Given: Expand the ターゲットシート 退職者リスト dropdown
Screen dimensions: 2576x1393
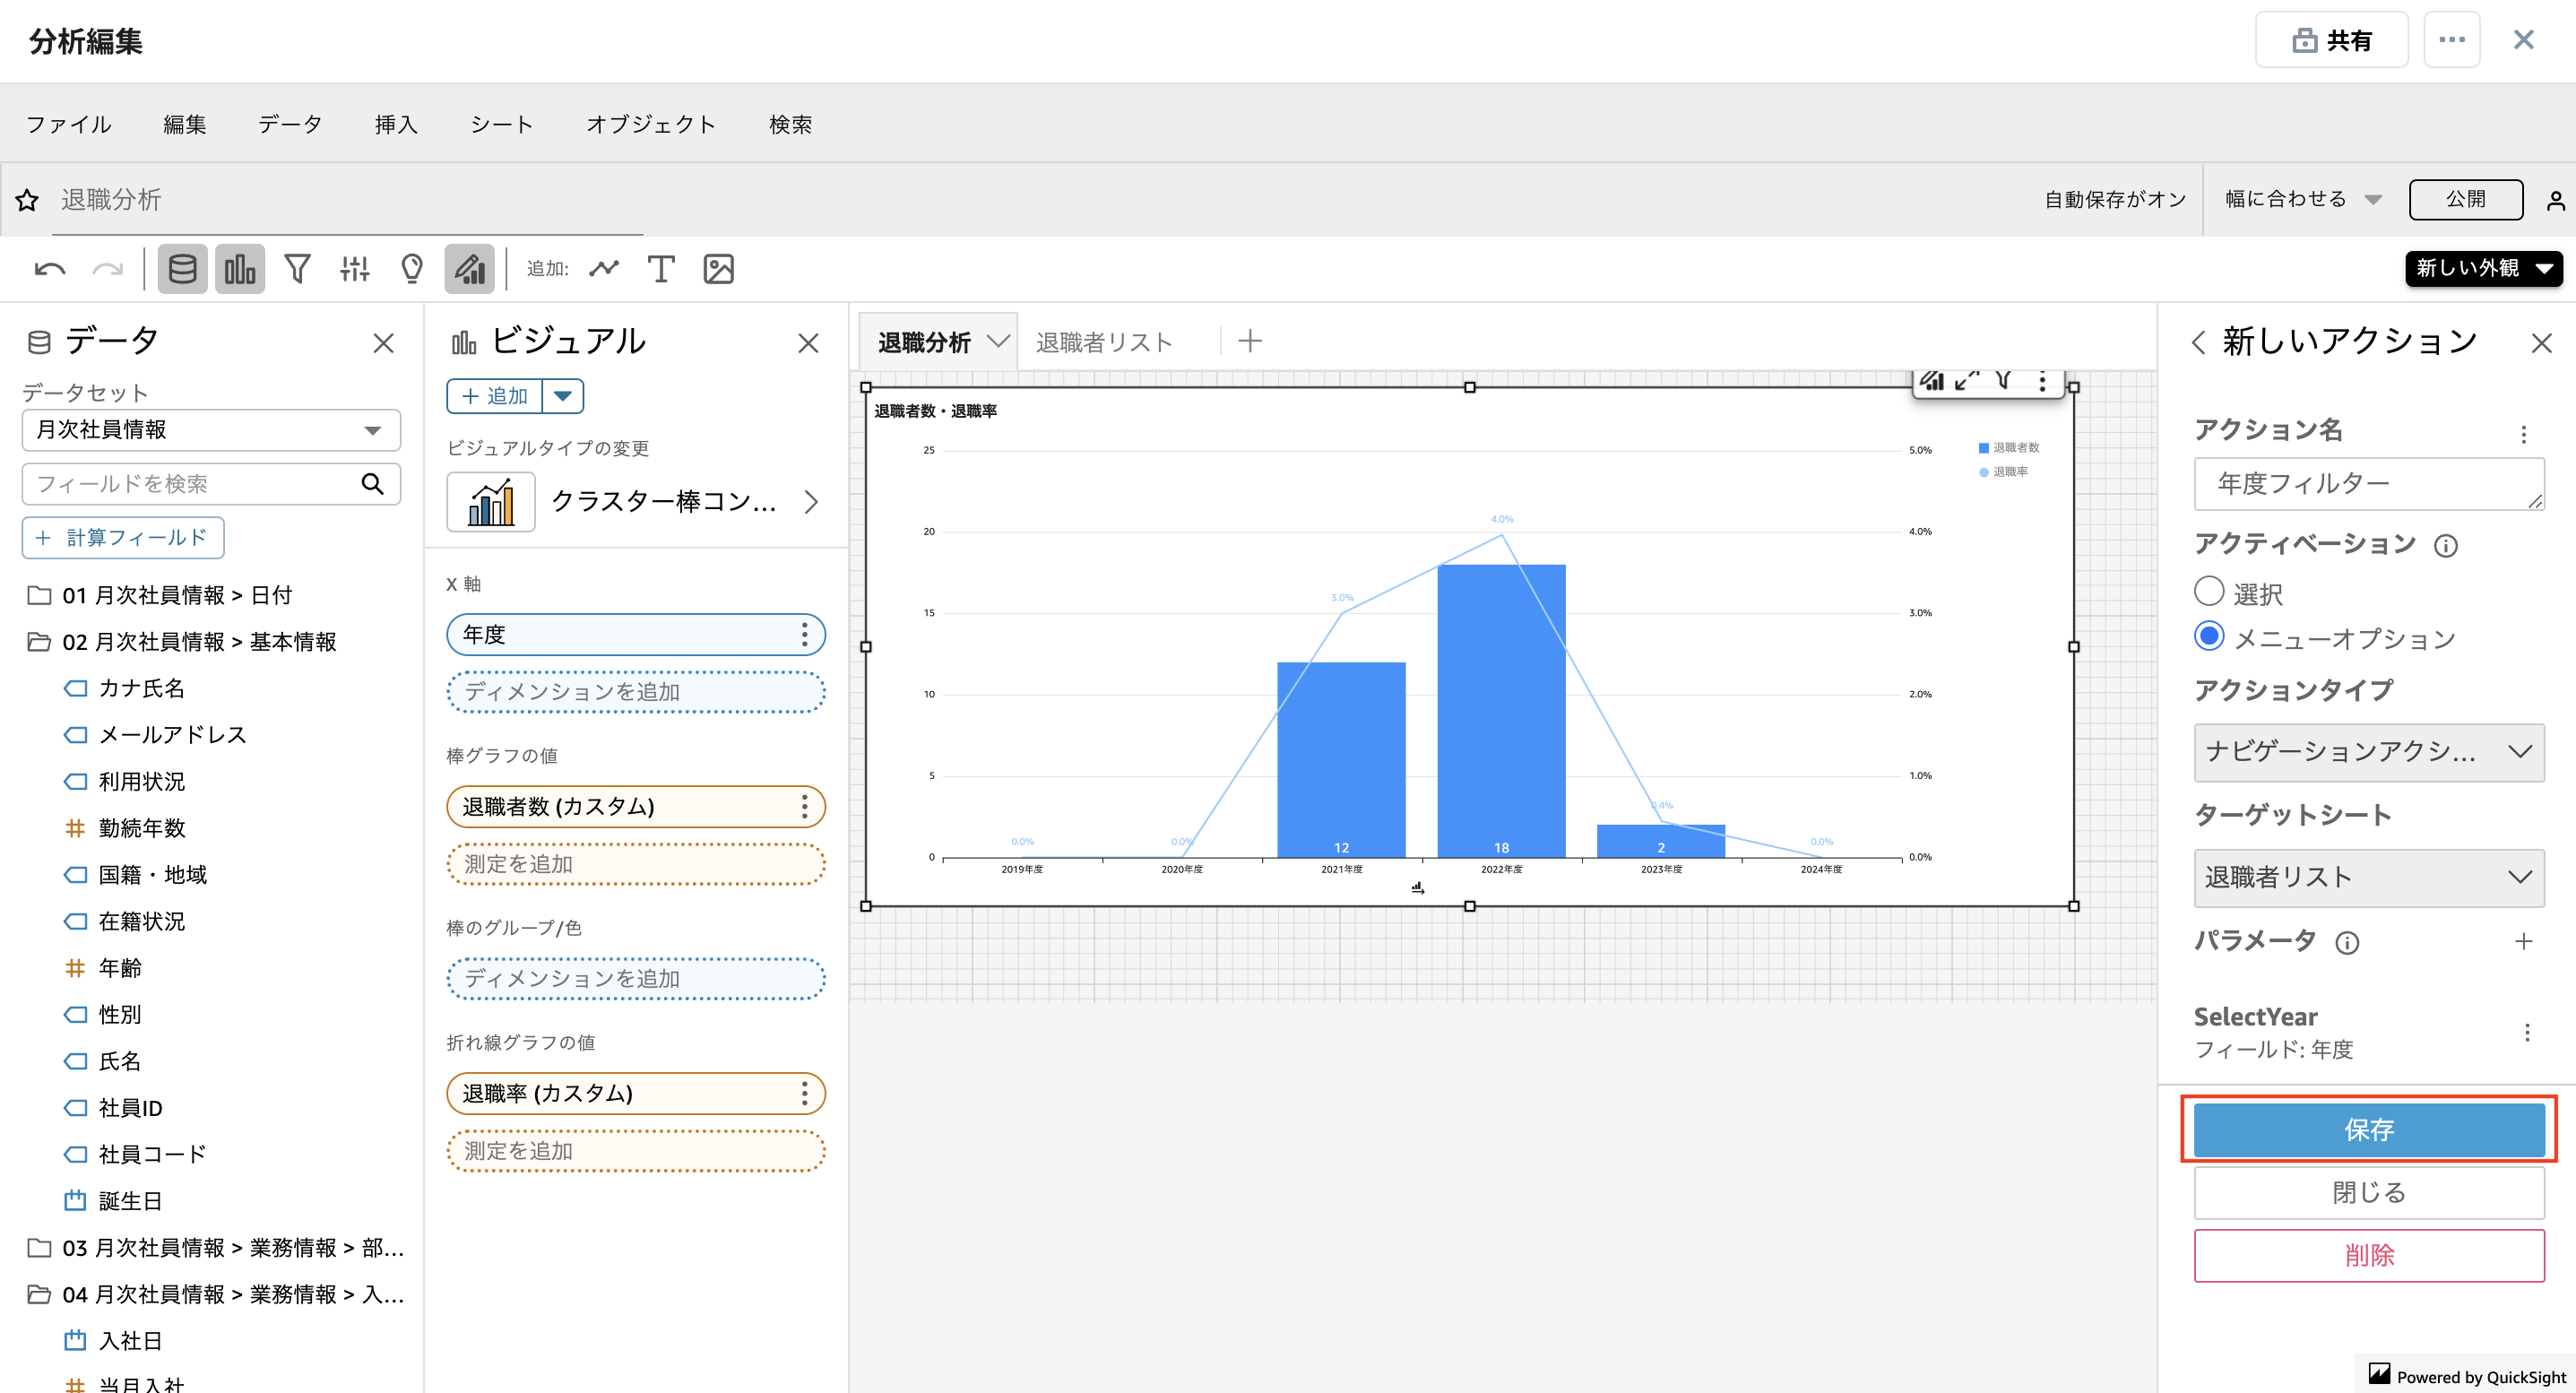Looking at the screenshot, I should [2368, 877].
